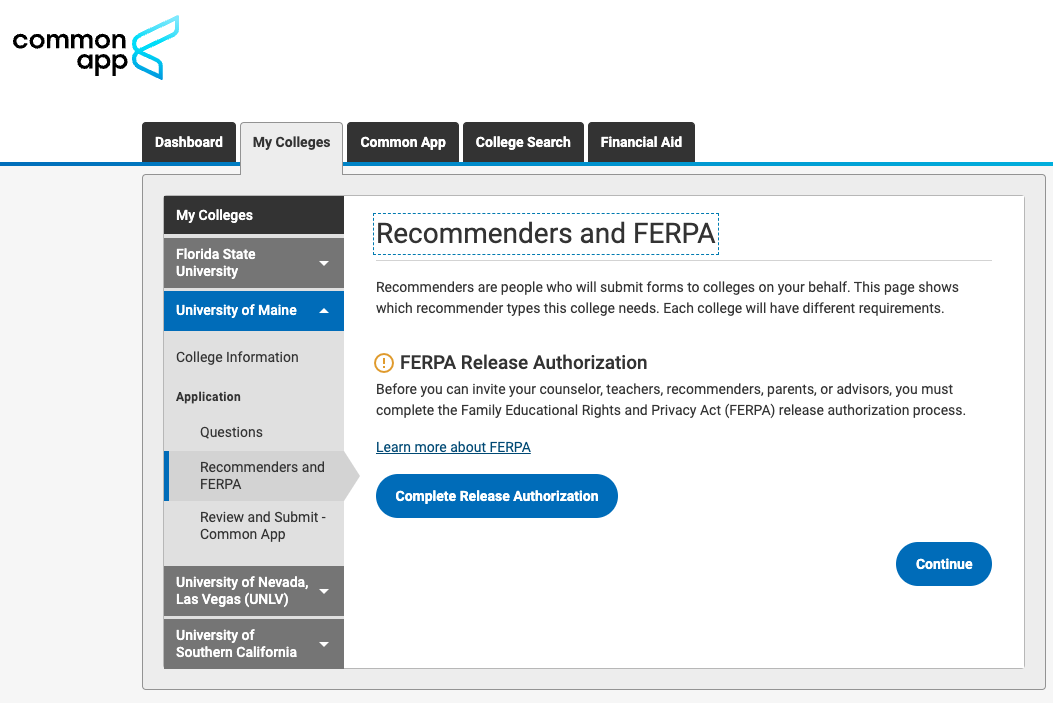Select Recommenders and FERPA sidebar item
Viewport: 1053px width, 703px height.
tap(262, 475)
